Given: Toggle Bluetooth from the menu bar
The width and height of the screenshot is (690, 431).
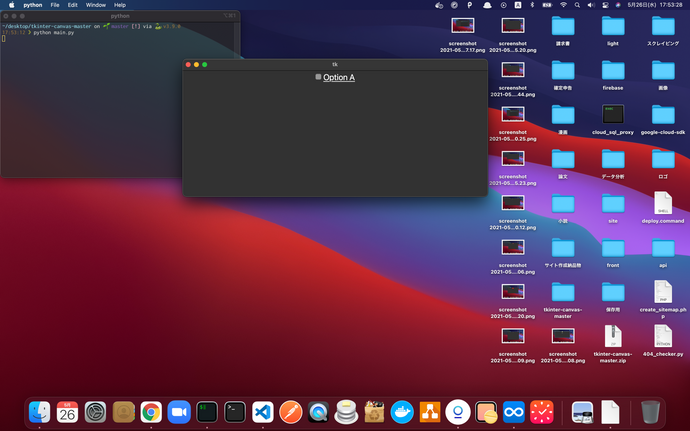Looking at the screenshot, I should [531, 5].
